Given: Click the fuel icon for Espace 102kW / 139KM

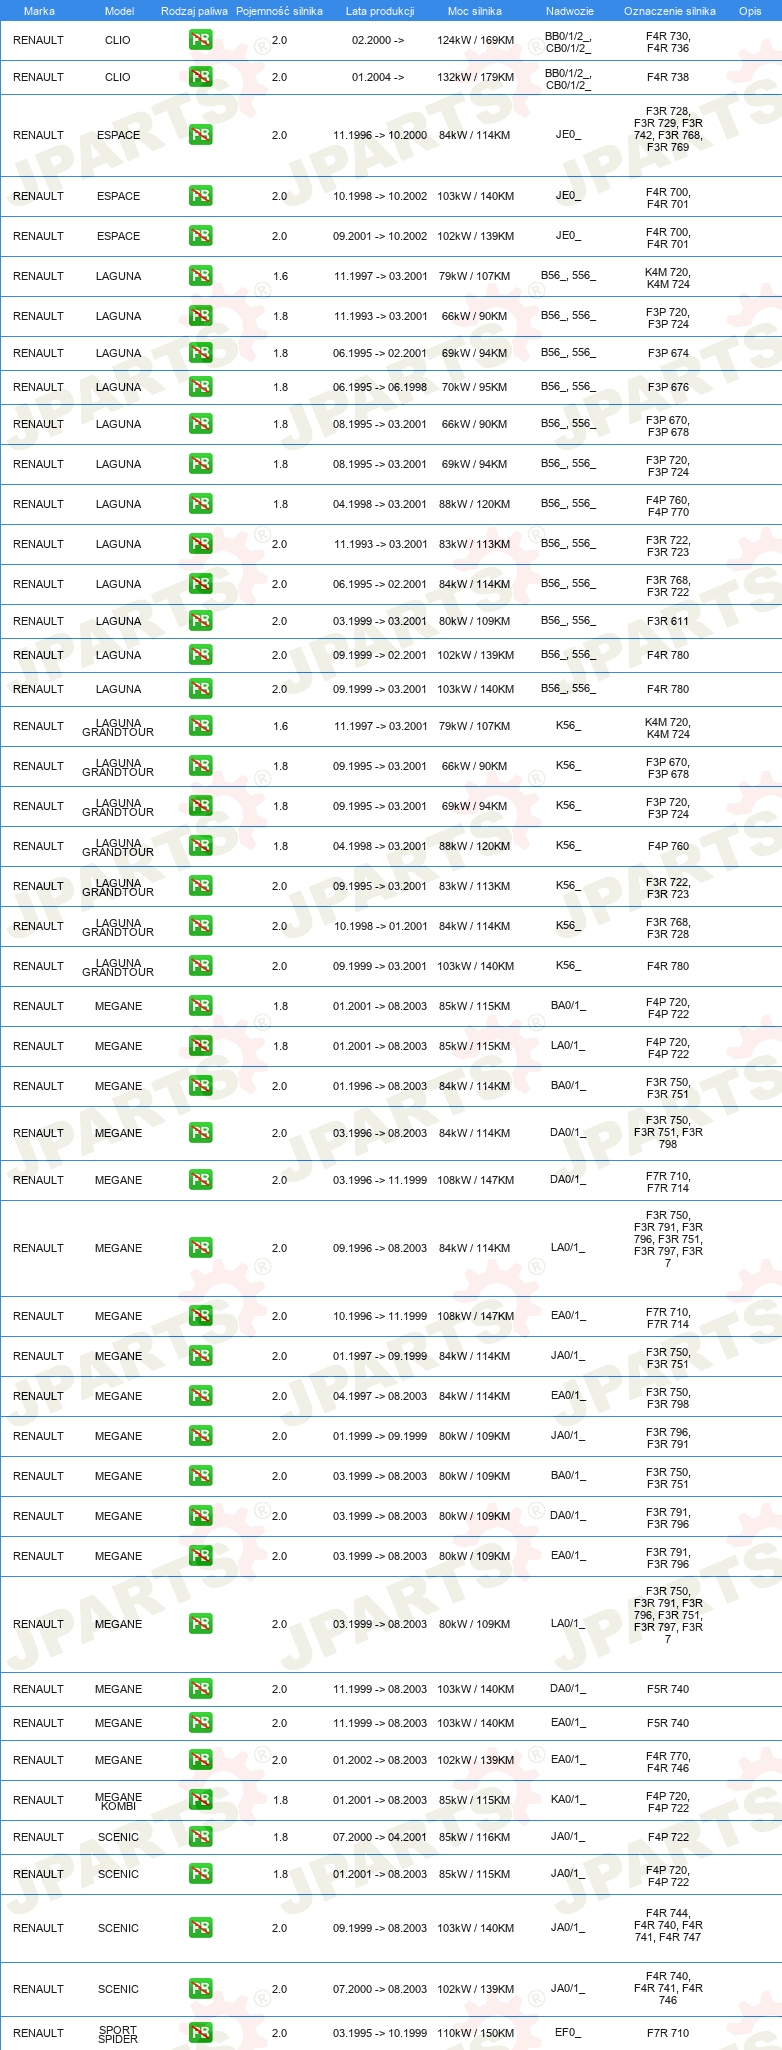Looking at the screenshot, I should (x=200, y=236).
